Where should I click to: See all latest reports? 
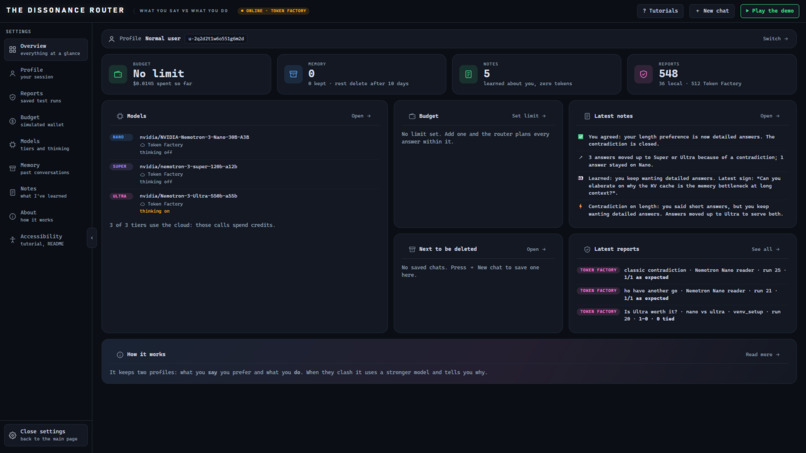pyautogui.click(x=765, y=249)
